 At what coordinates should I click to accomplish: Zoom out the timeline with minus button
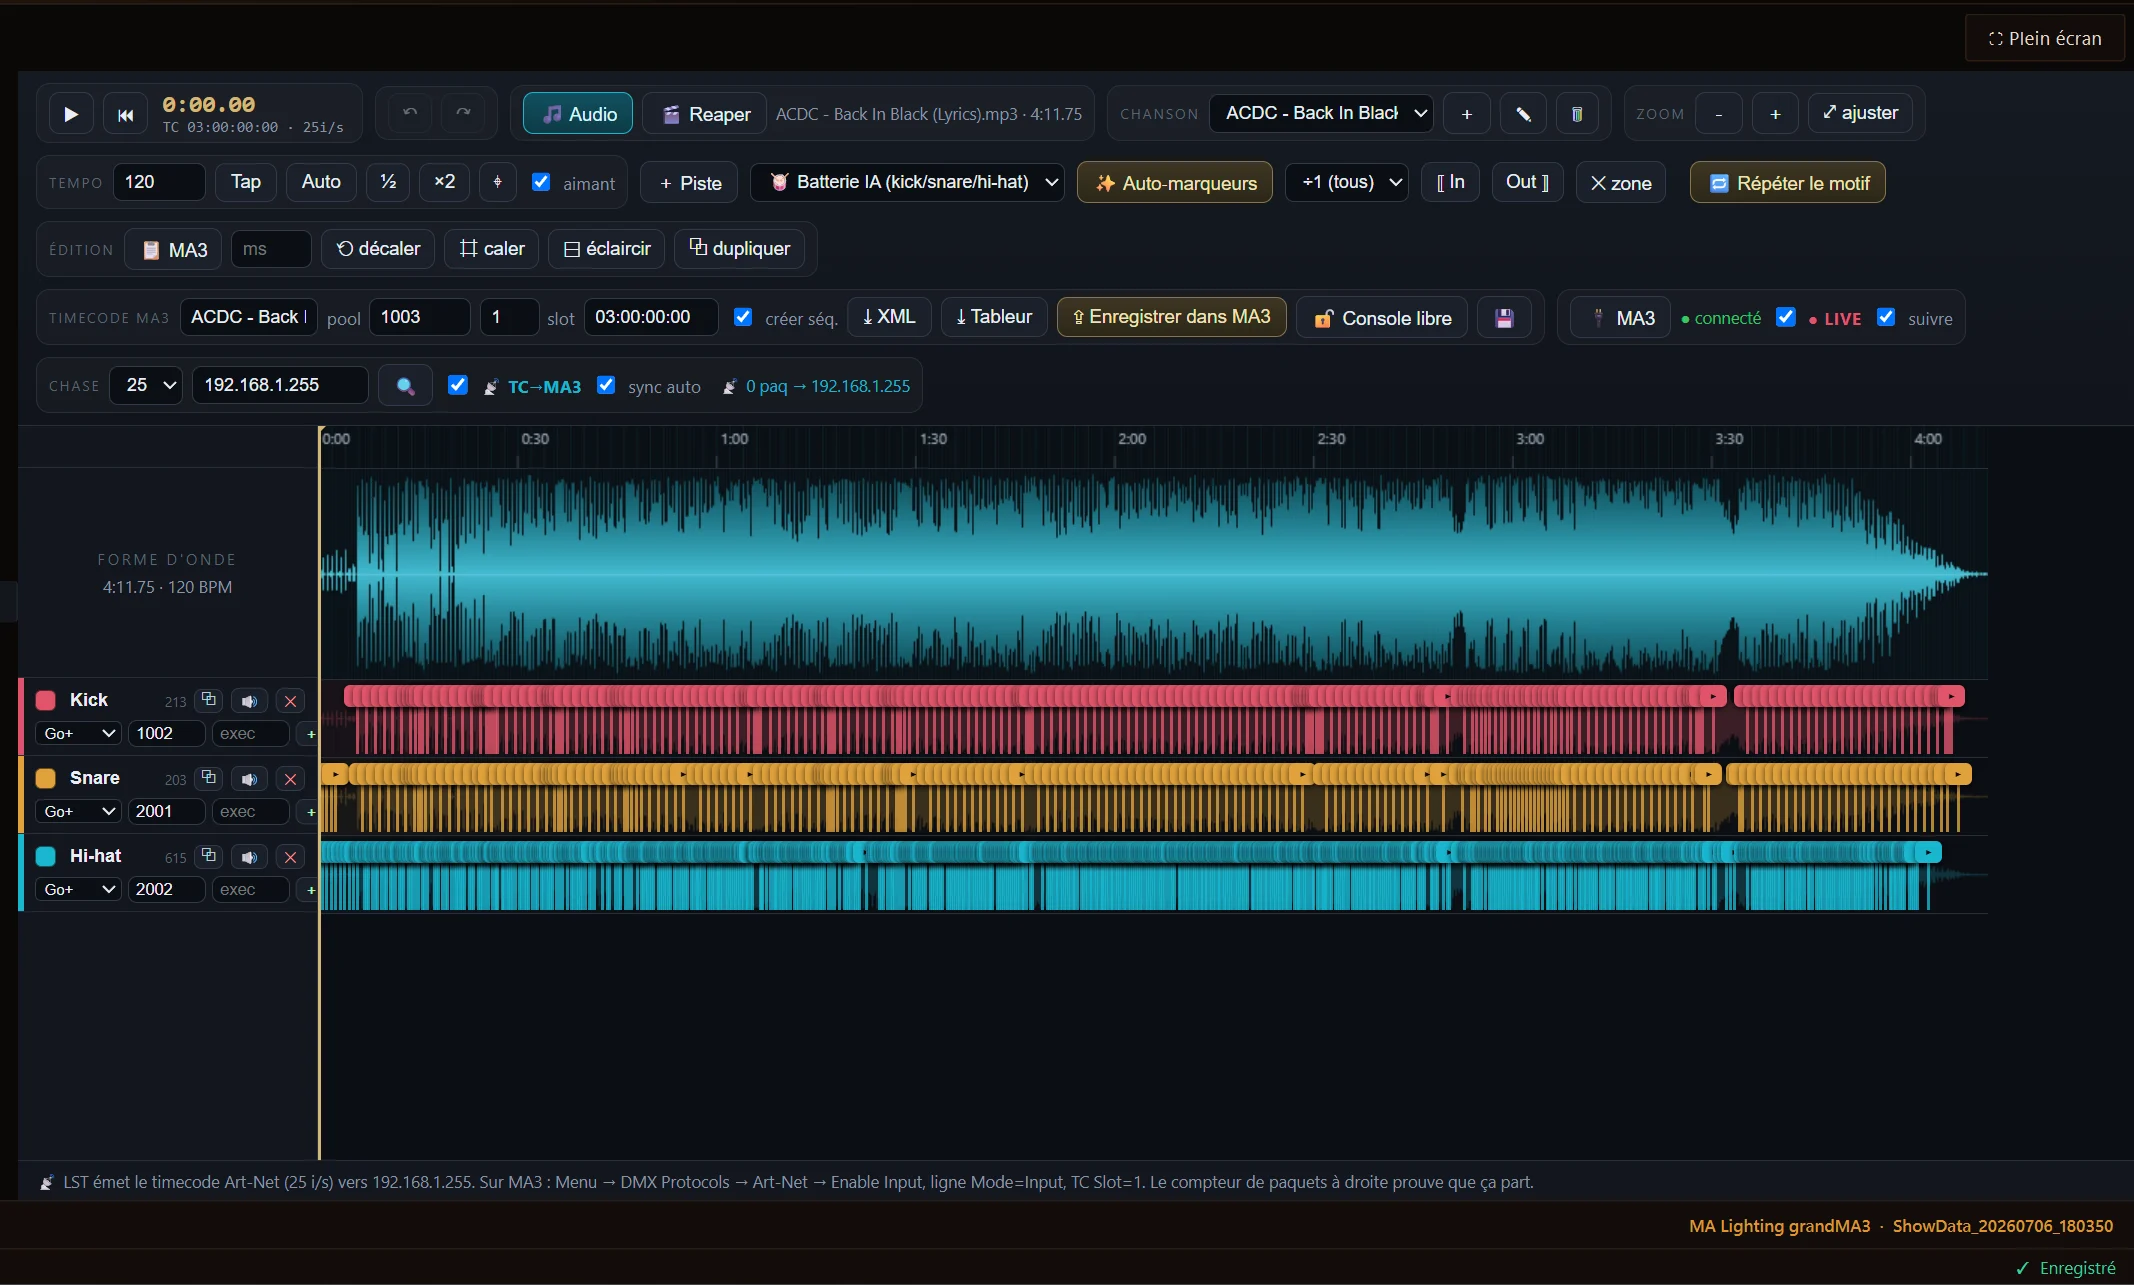[x=1719, y=114]
